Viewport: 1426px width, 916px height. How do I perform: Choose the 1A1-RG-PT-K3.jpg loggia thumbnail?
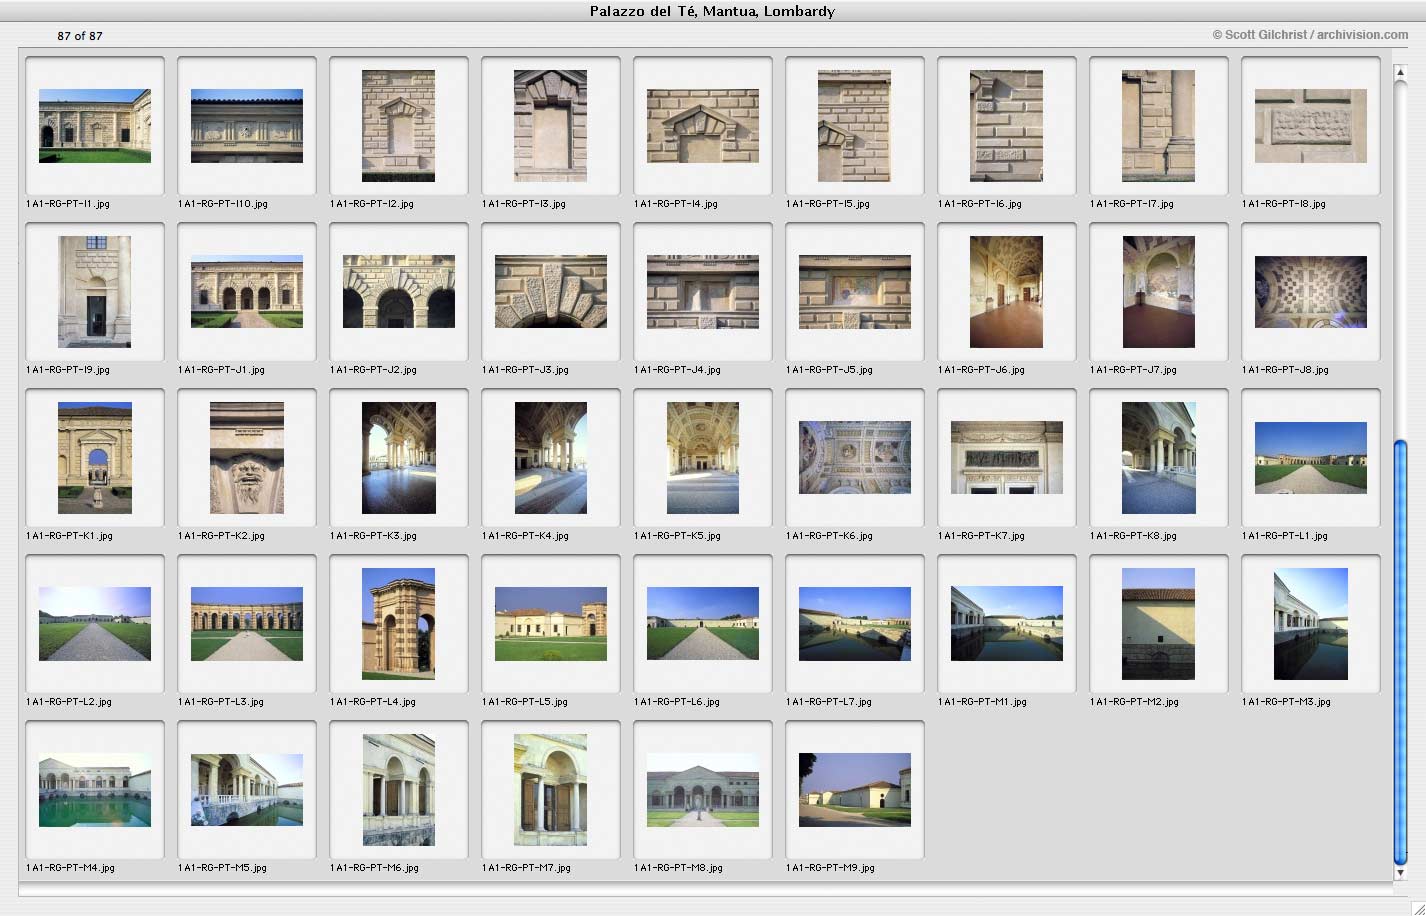click(x=399, y=458)
